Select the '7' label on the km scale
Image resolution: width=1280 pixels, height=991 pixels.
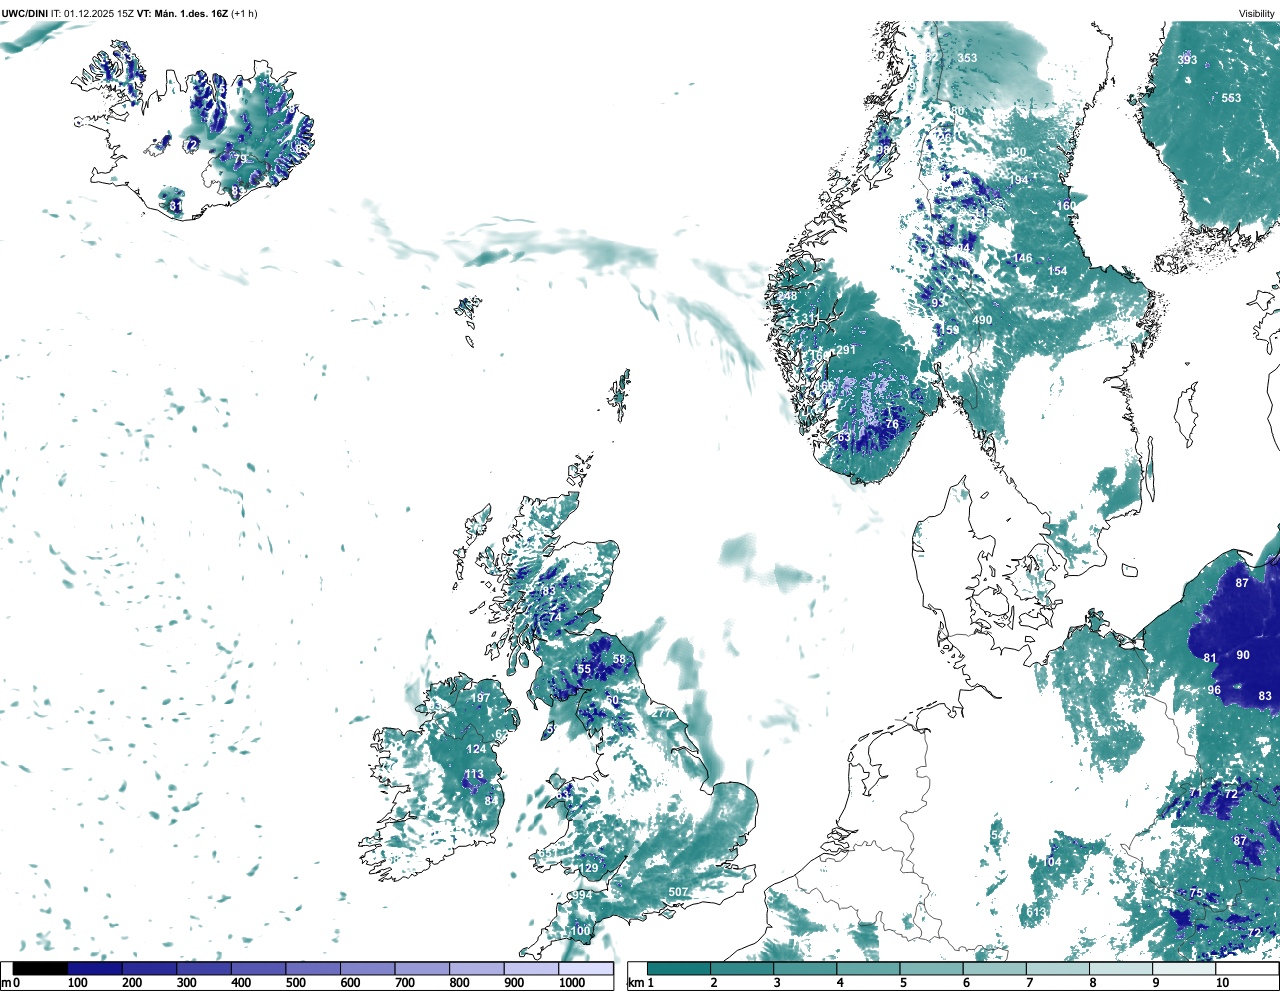pos(1029,983)
